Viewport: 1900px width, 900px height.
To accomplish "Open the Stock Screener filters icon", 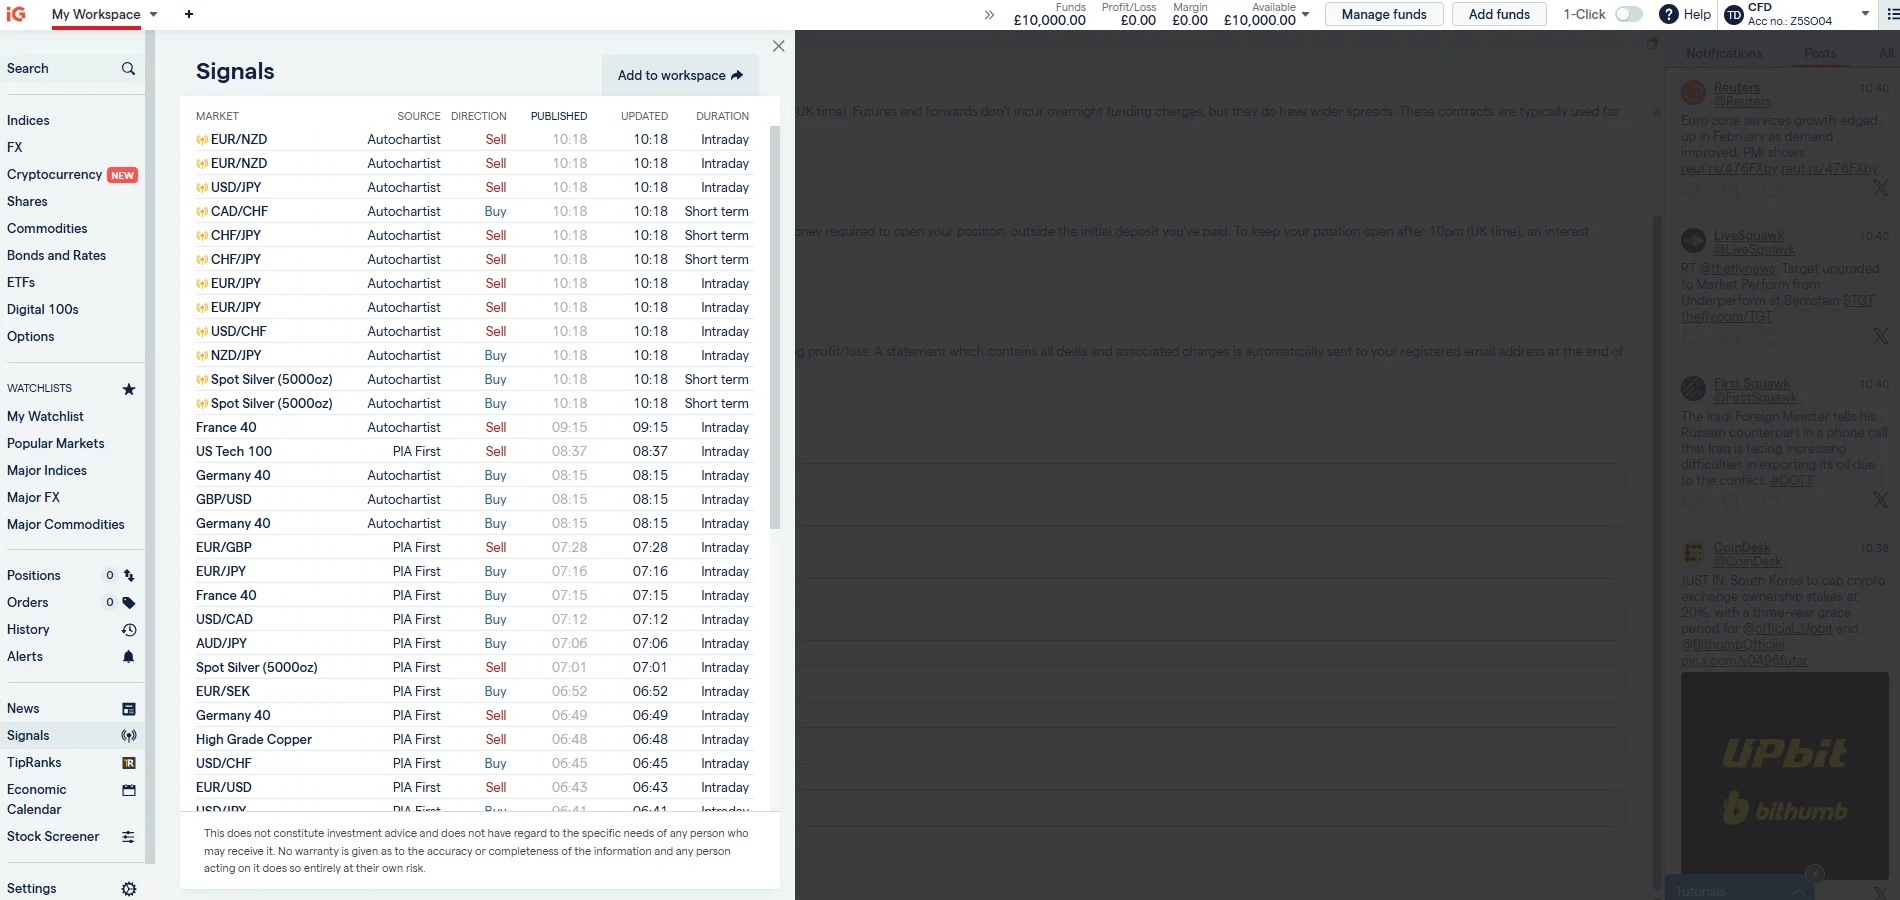I will coord(129,836).
